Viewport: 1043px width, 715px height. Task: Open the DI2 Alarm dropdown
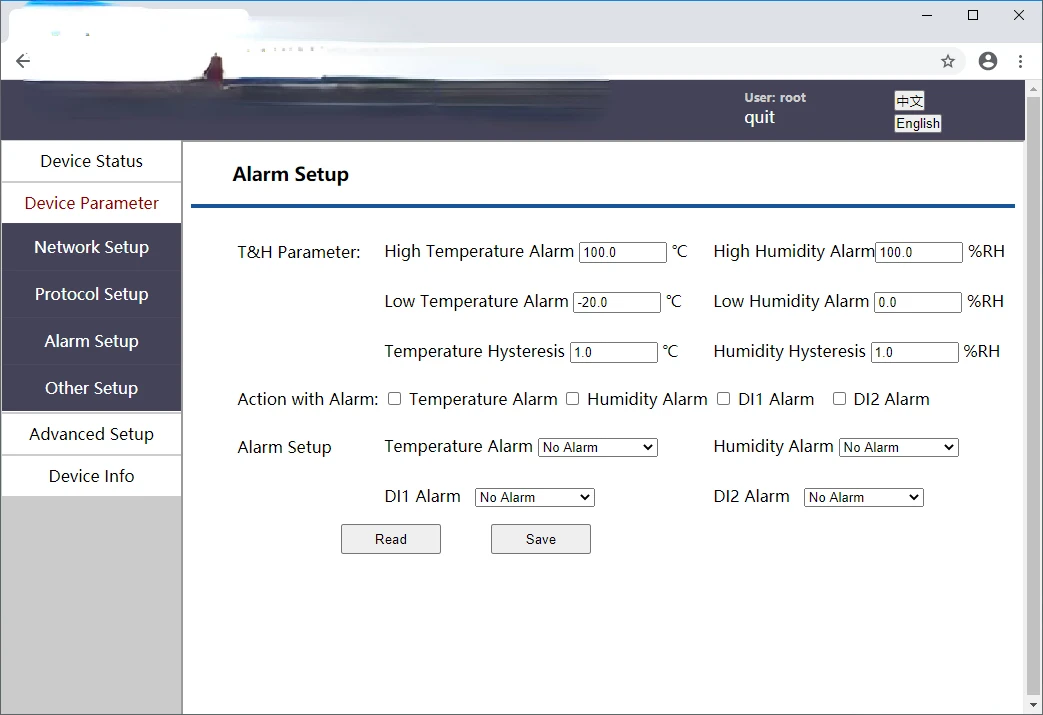(x=864, y=497)
